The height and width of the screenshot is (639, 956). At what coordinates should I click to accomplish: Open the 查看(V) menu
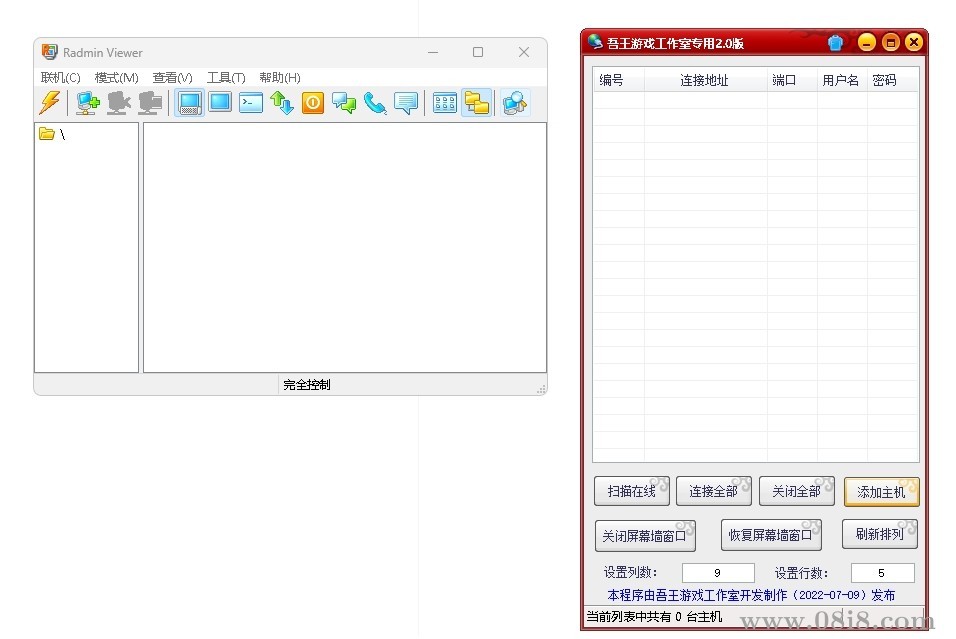click(173, 77)
